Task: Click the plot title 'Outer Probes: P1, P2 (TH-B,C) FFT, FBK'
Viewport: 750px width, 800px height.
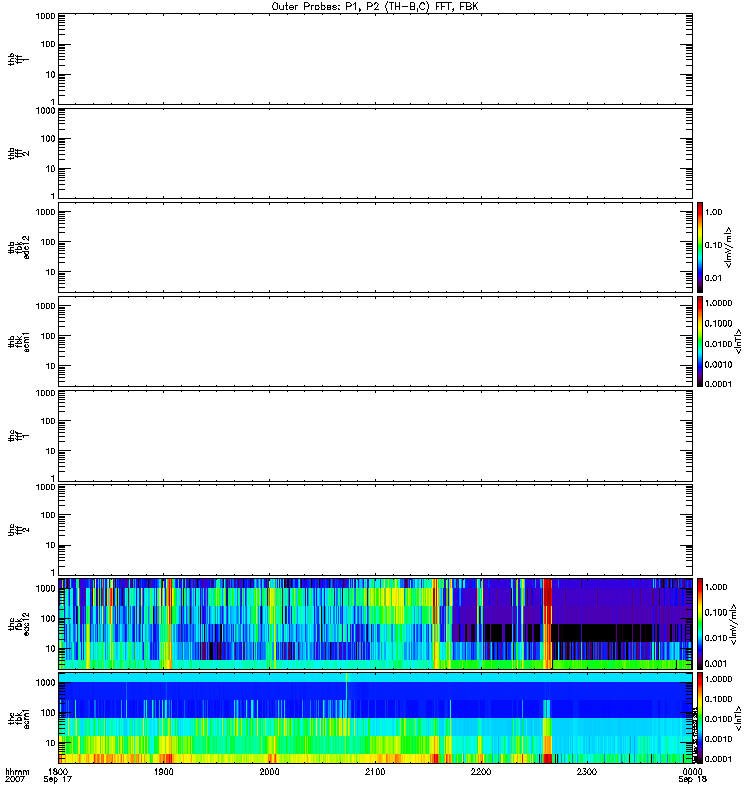Action: (x=375, y=7)
